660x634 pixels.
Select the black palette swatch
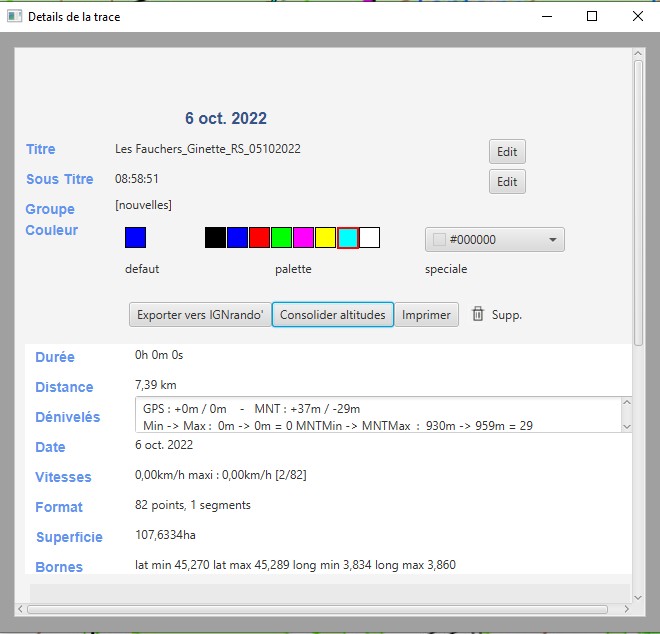point(215,238)
